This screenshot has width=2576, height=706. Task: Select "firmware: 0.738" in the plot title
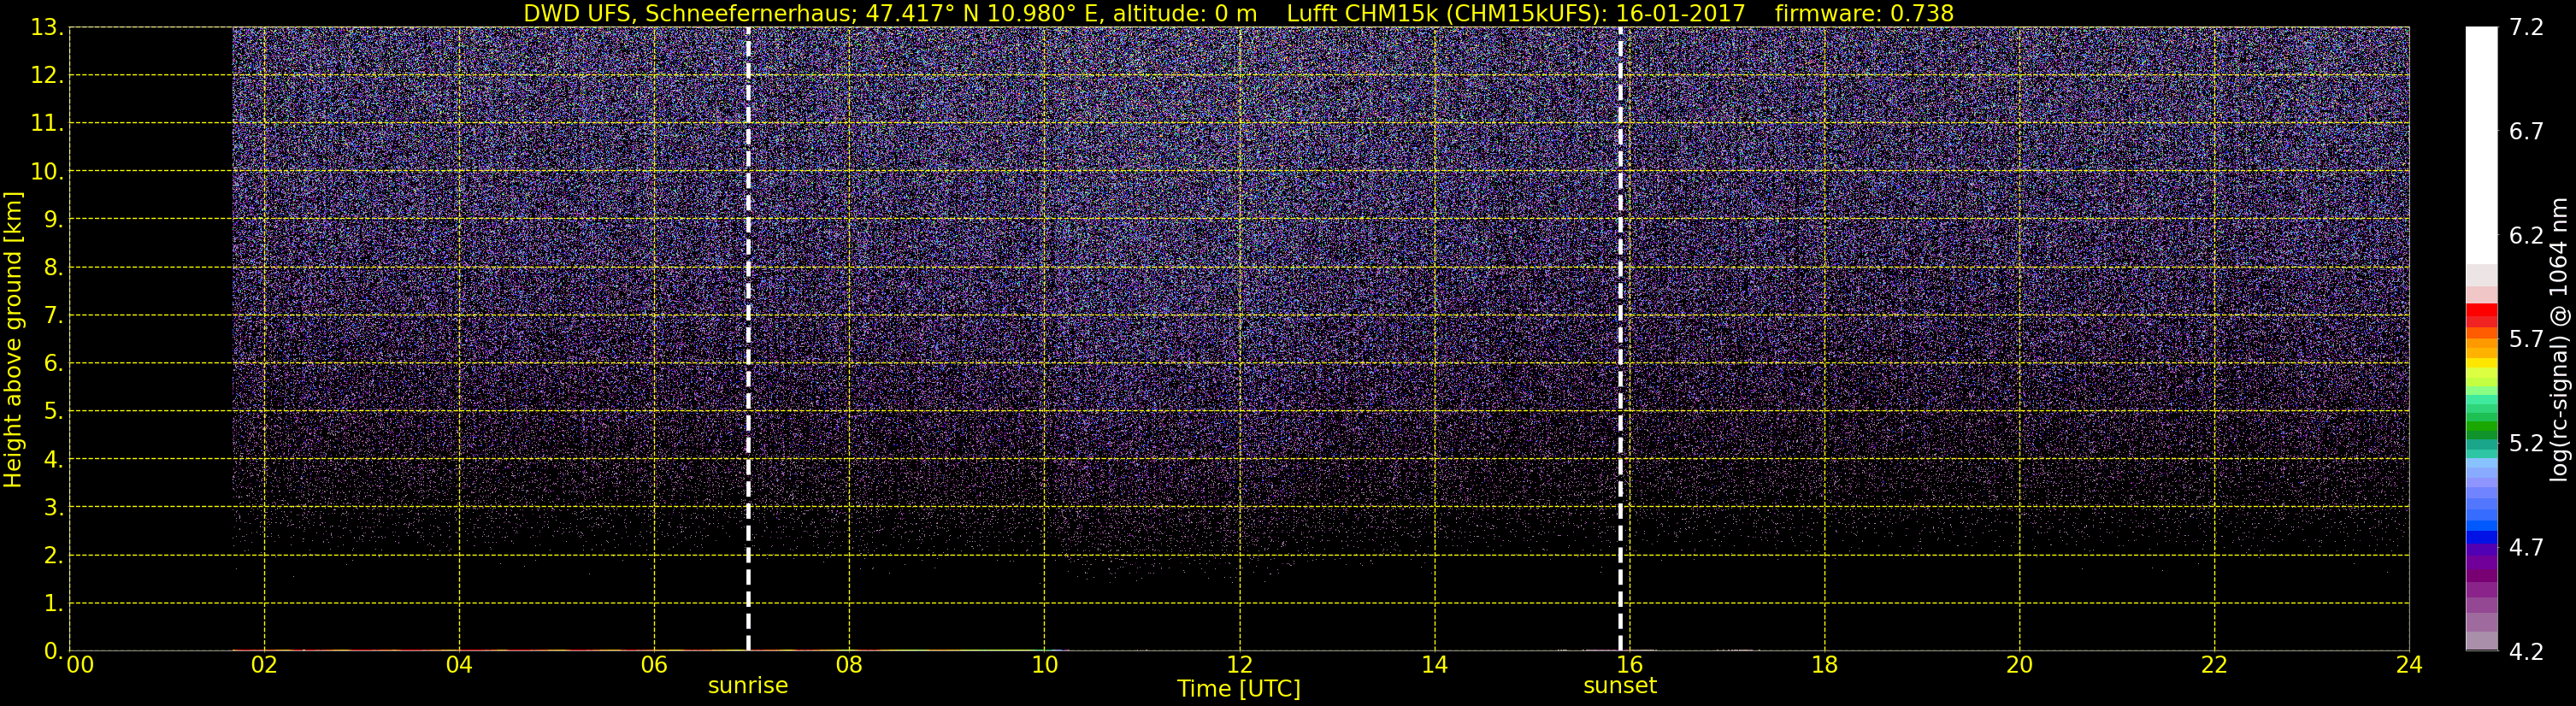pyautogui.click(x=1864, y=13)
